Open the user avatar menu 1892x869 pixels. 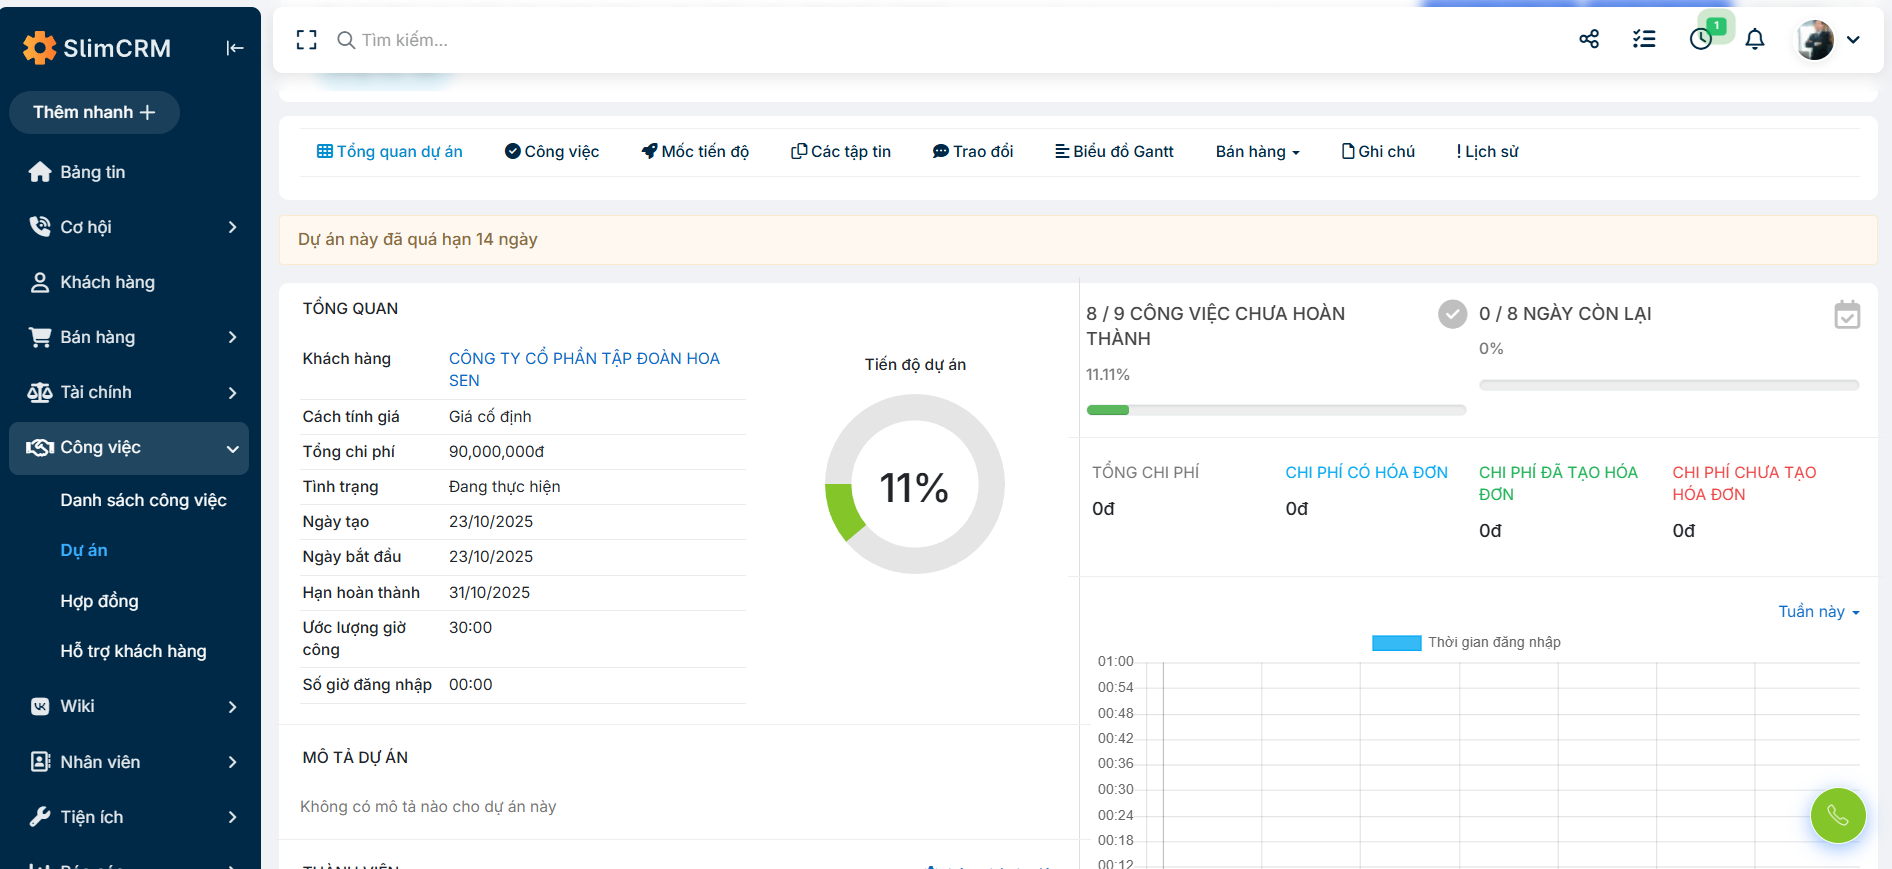(x=1828, y=40)
